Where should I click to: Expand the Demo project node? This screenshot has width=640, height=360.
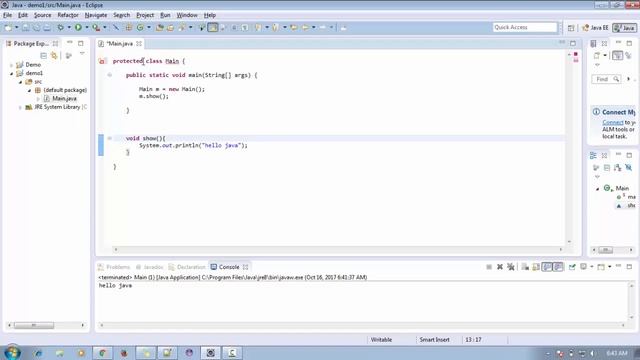tap(11, 65)
